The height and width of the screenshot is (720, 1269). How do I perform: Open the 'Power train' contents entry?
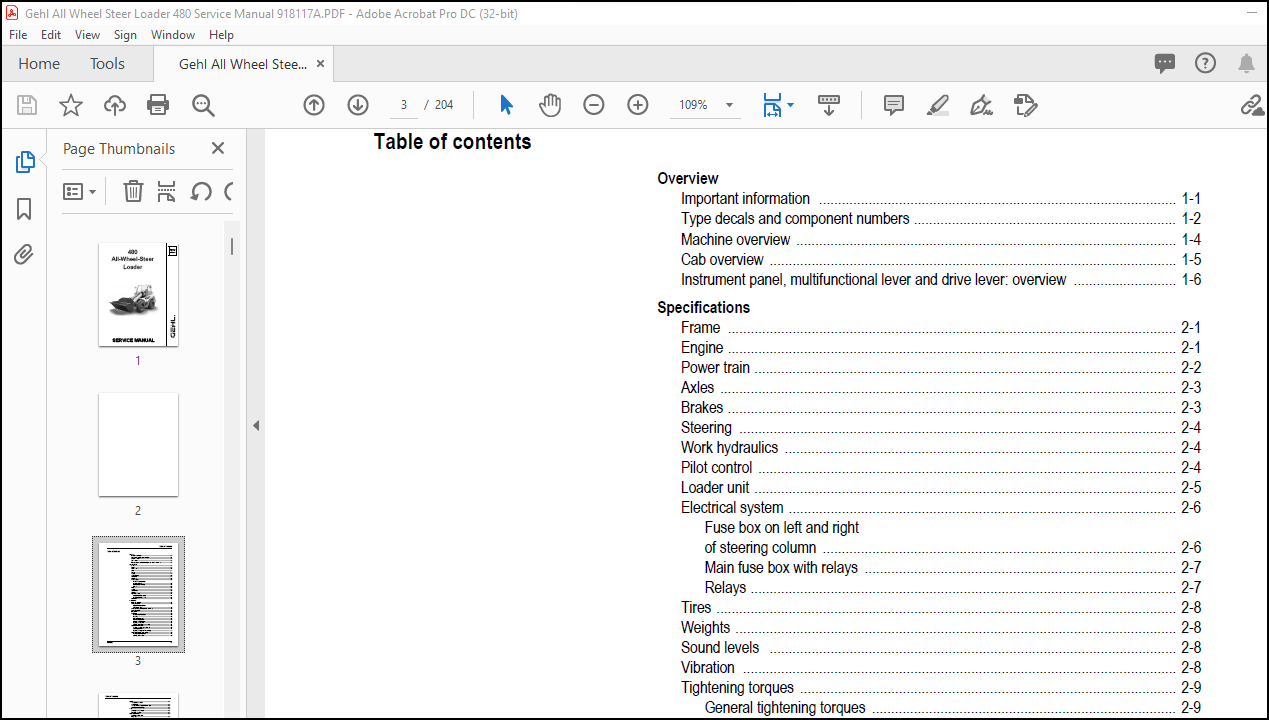715,367
